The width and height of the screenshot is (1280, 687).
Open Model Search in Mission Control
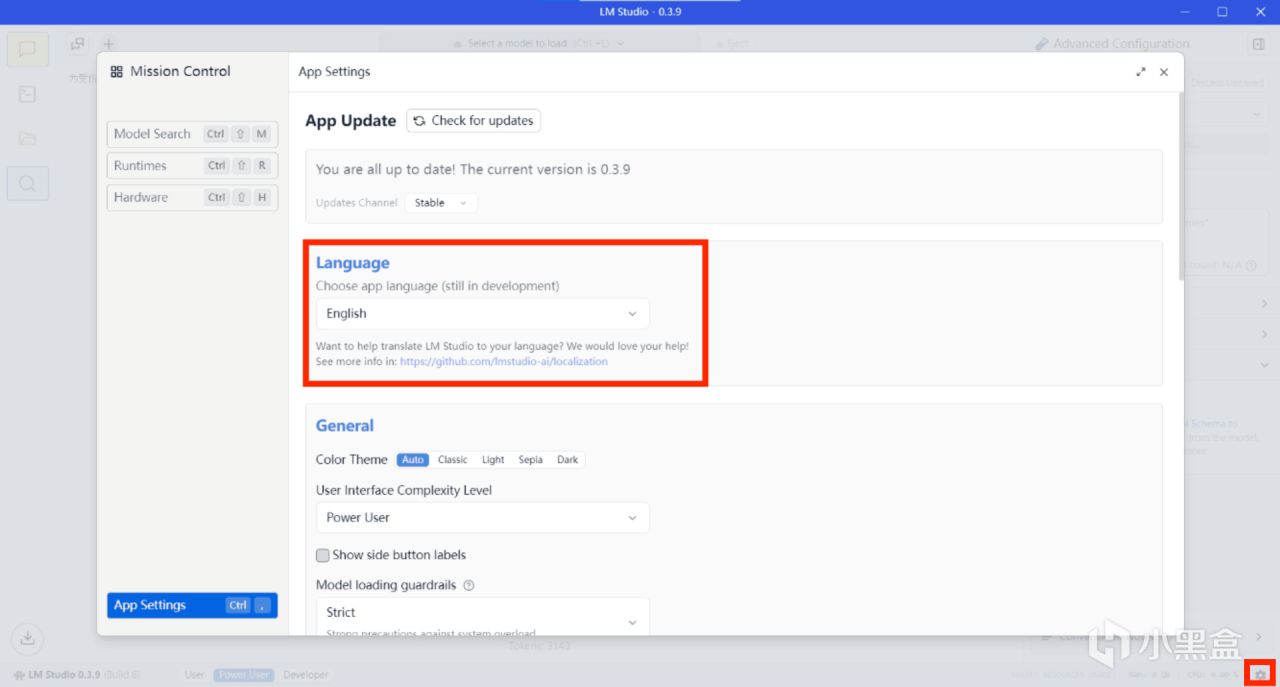coord(192,134)
